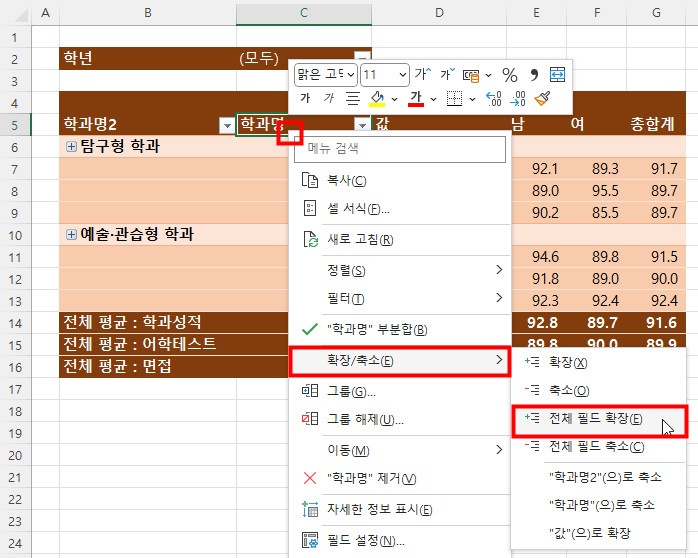Viewport: 698px width, 558px height.
Task: Open the 정렬 submenu in context menu
Action: click(x=400, y=271)
